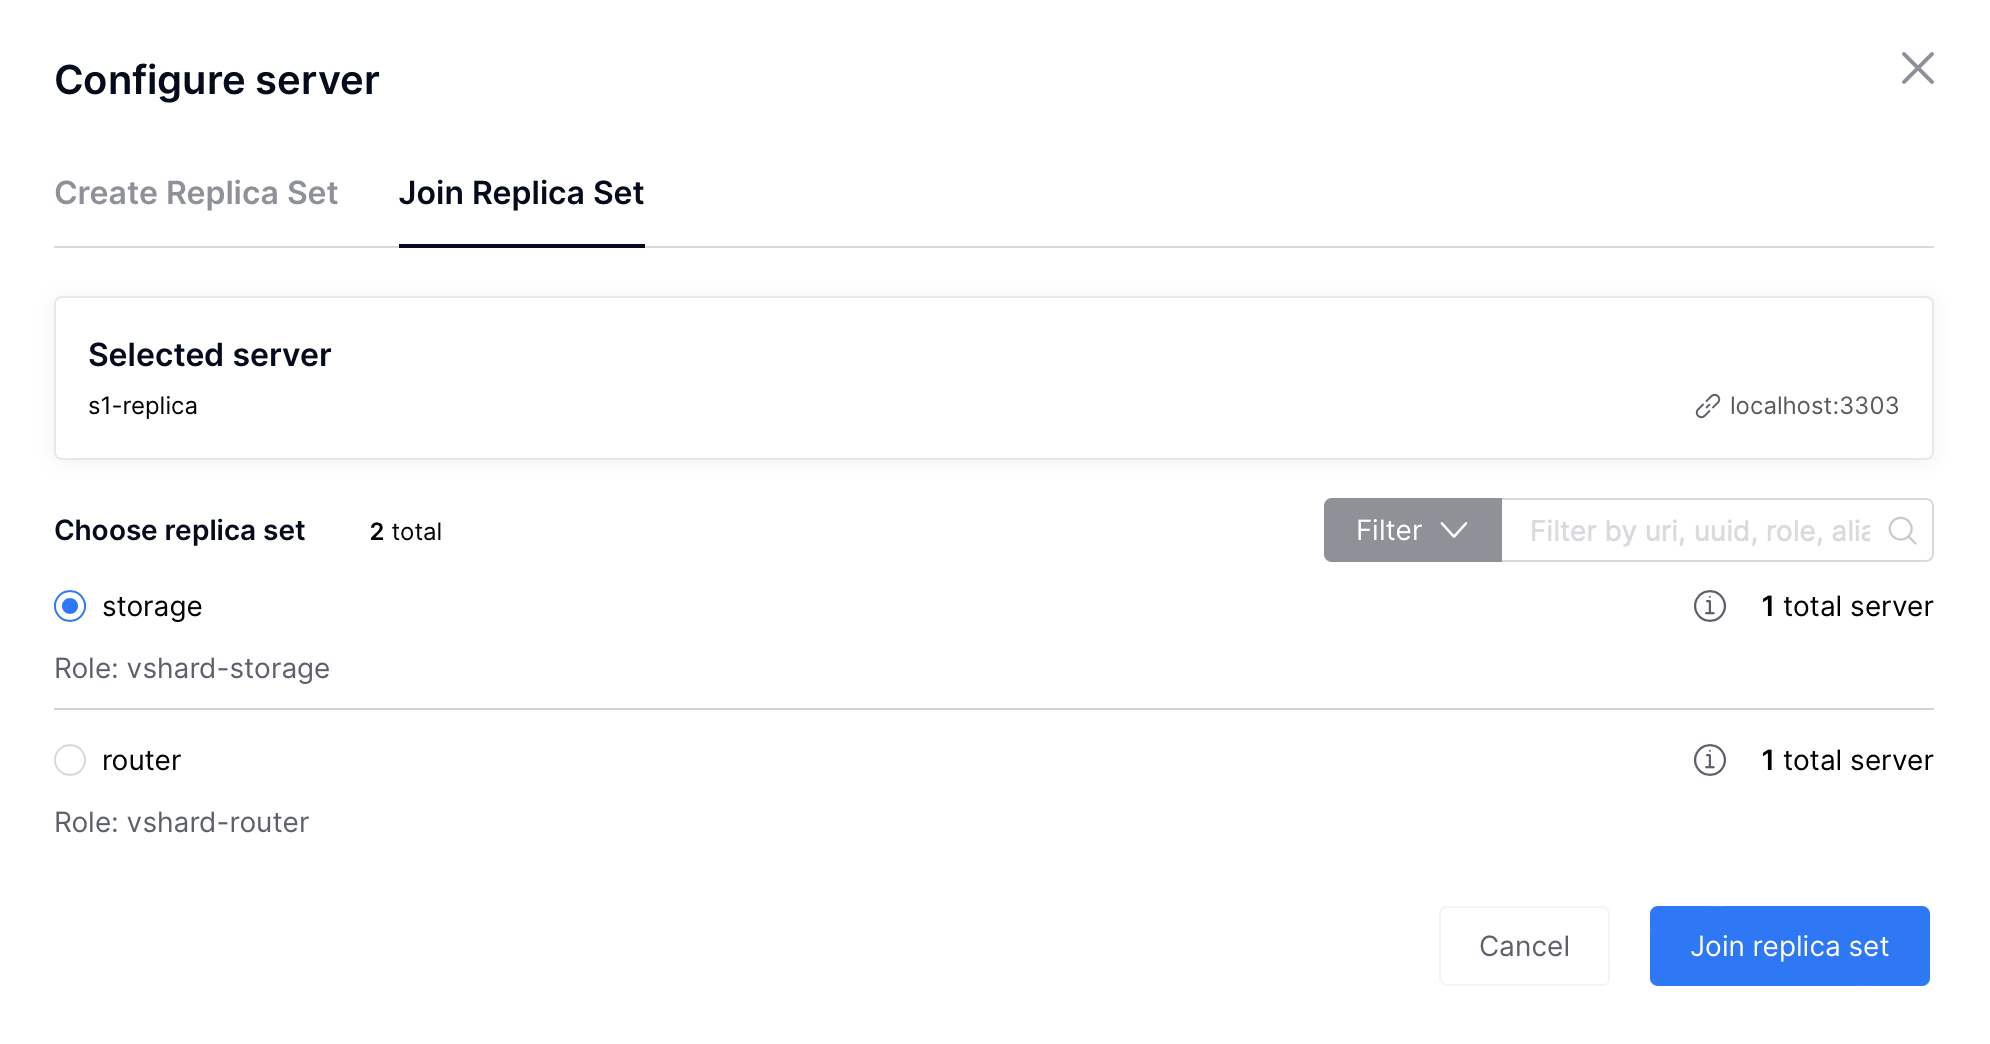Viewport: 1990px width, 1044px height.
Task: Click the storage label text
Action: click(152, 607)
